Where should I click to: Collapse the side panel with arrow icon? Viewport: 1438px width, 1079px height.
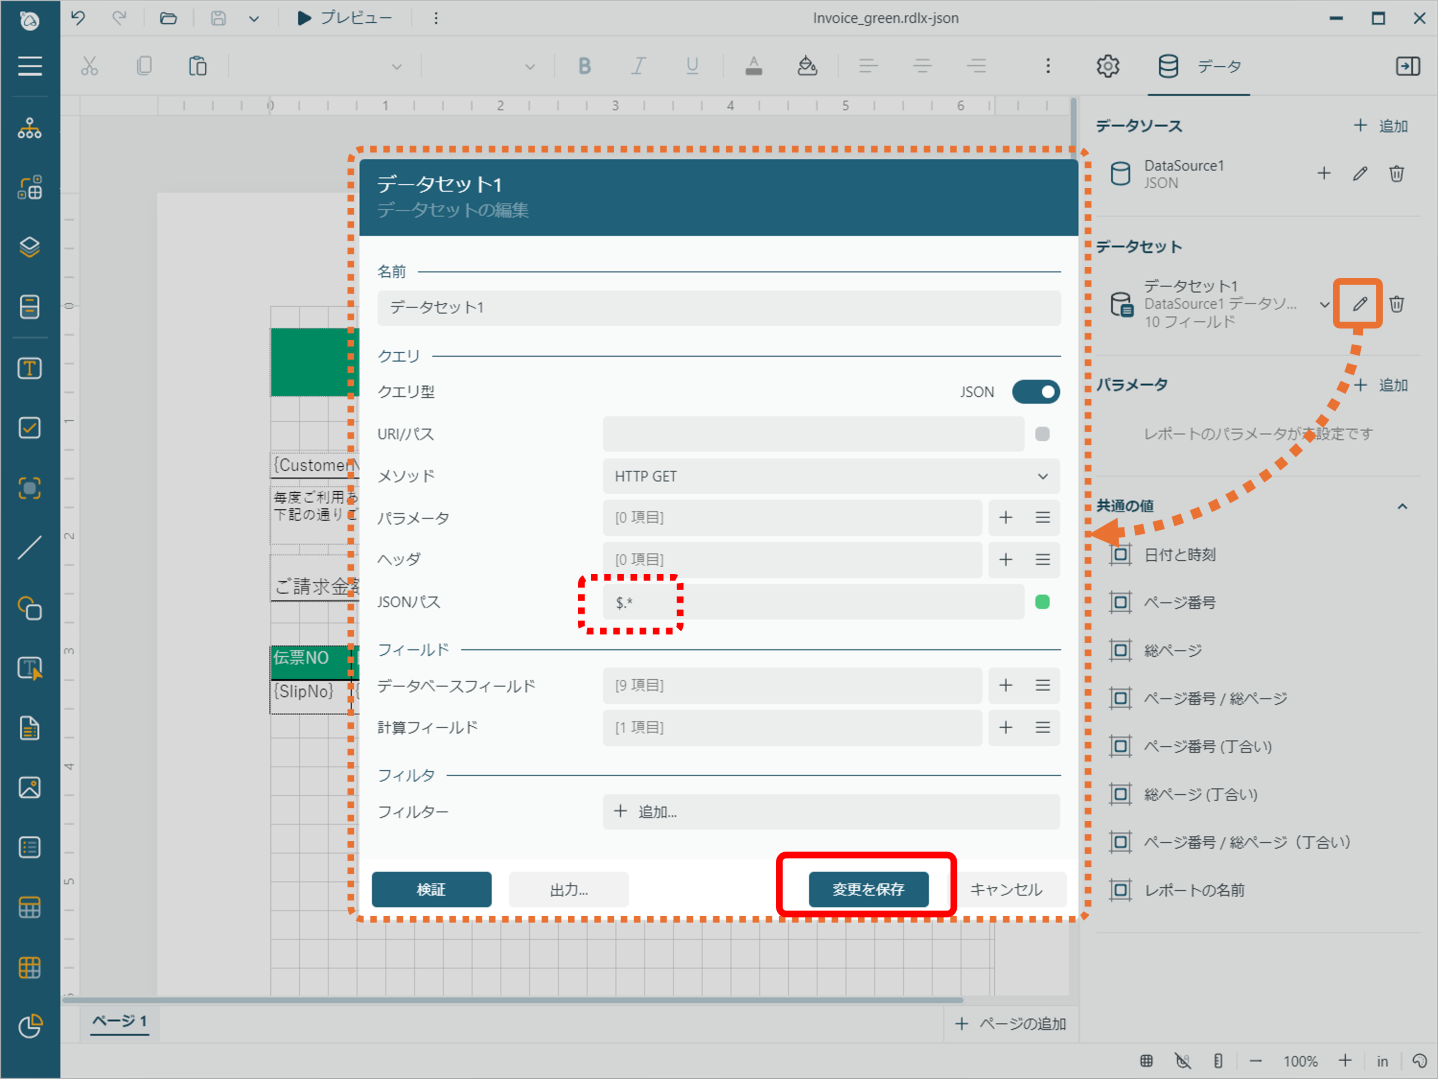[x=1408, y=66]
